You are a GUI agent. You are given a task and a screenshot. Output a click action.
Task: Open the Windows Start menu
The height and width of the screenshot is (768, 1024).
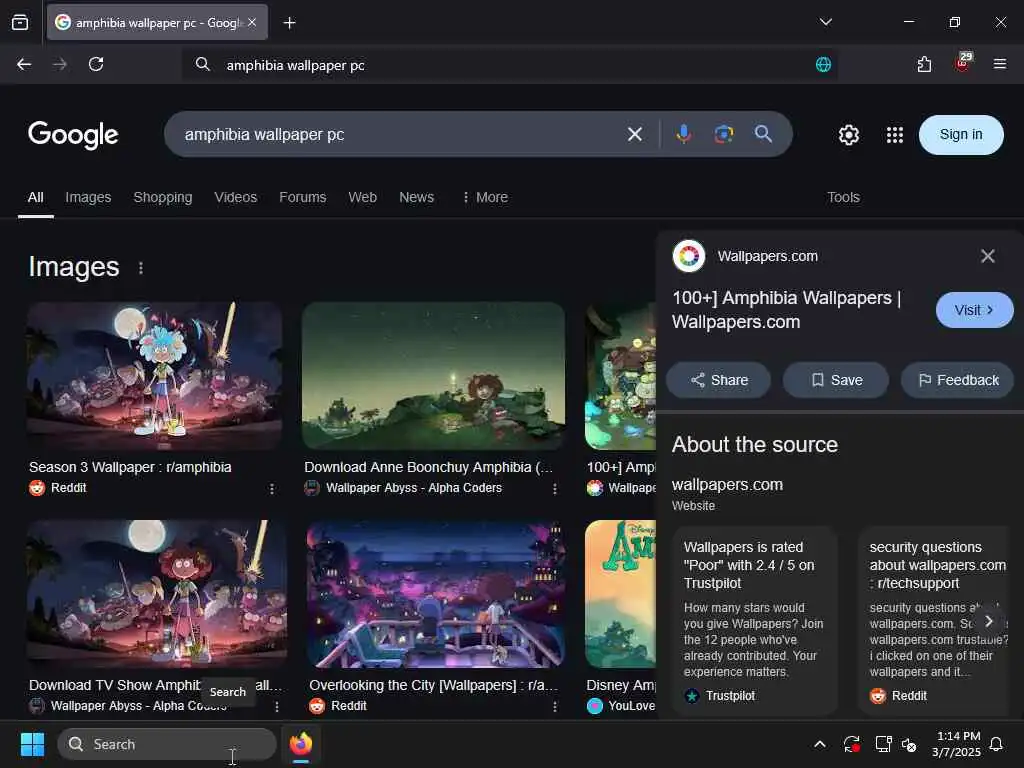(x=32, y=744)
